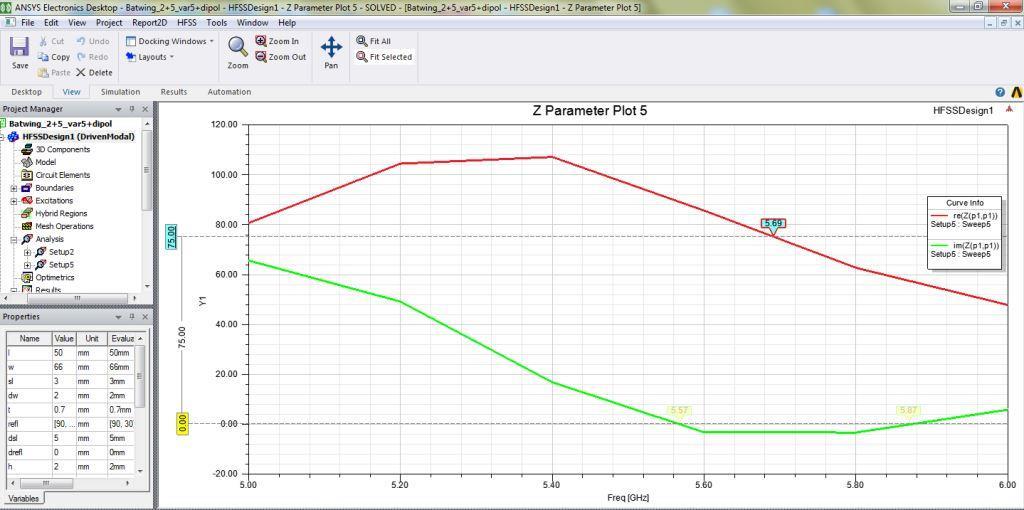Click the red icon beside HFSSDesign1 plot label

(x=1009, y=109)
